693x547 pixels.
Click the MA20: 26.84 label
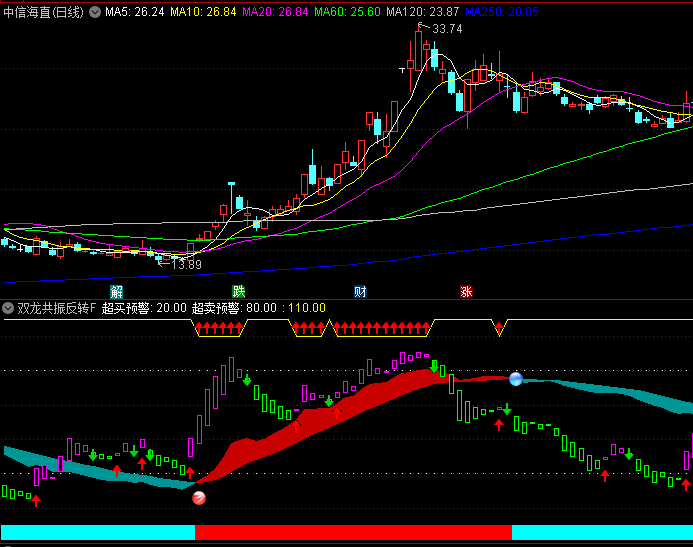(275, 12)
